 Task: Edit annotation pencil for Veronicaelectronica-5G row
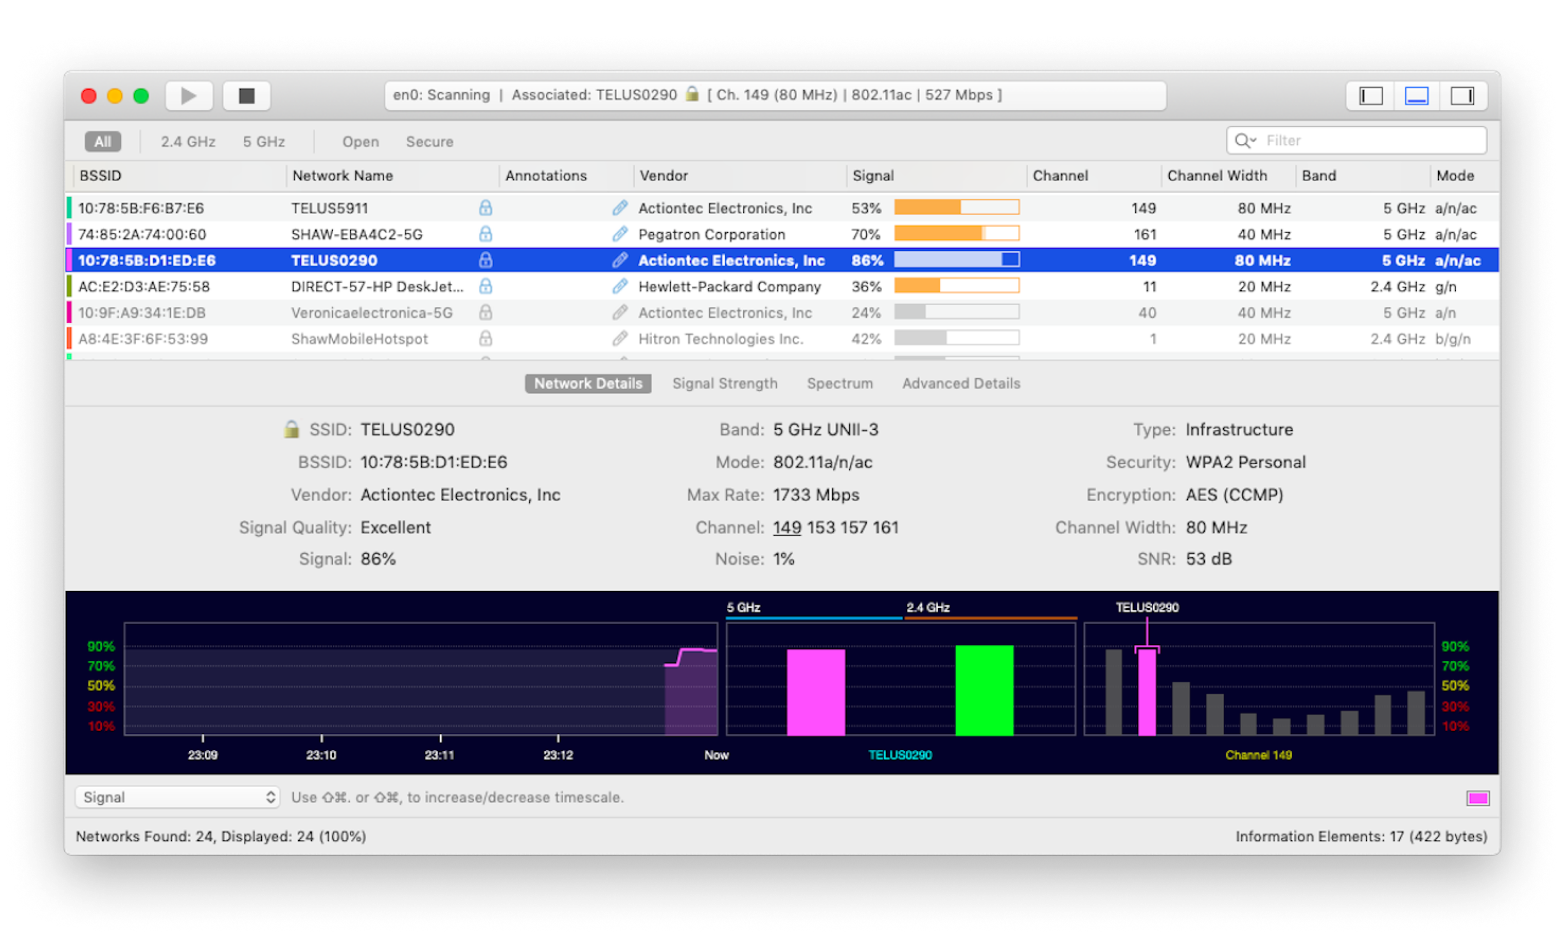point(620,312)
